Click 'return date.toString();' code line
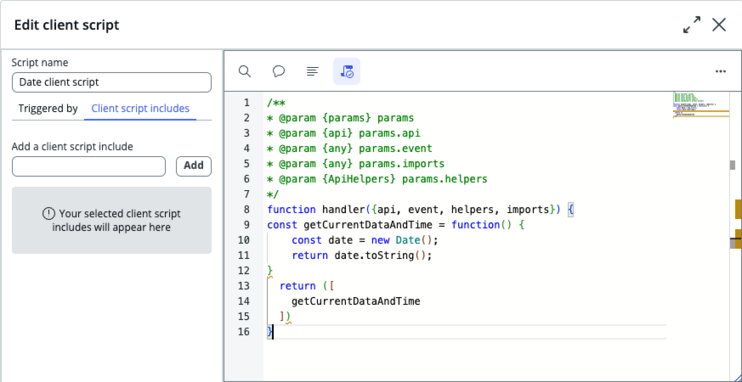Image resolution: width=742 pixels, height=382 pixels. [x=362, y=256]
